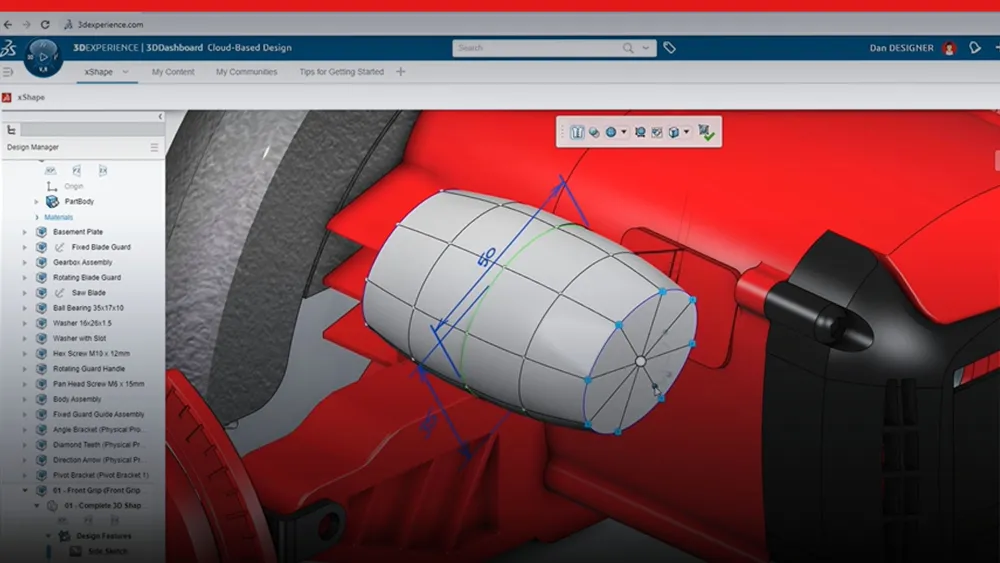The image size is (1000, 563).
Task: Expand the PartBody node
Action: coord(36,201)
